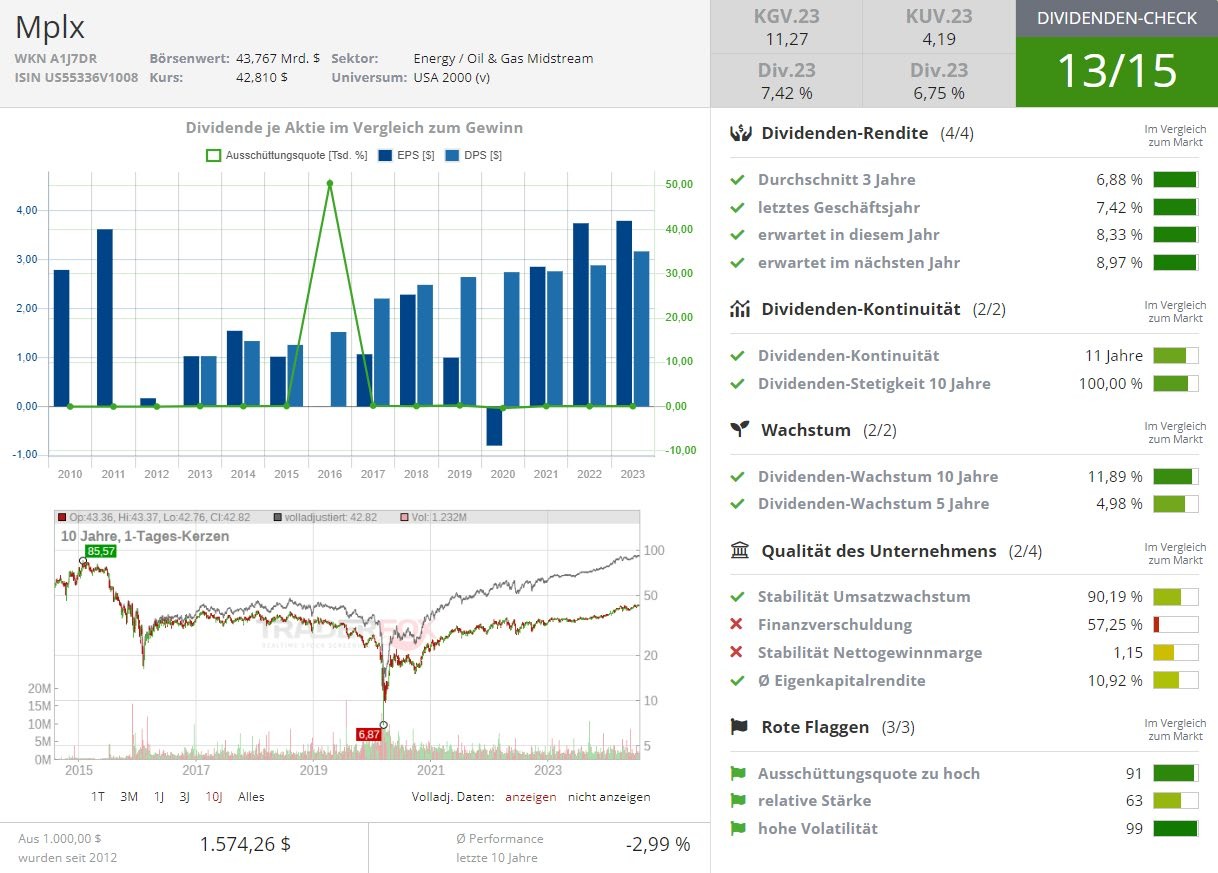Click the hands icon beside Dividenden-Rendite heading
The width and height of the screenshot is (1218, 873).
tap(740, 133)
